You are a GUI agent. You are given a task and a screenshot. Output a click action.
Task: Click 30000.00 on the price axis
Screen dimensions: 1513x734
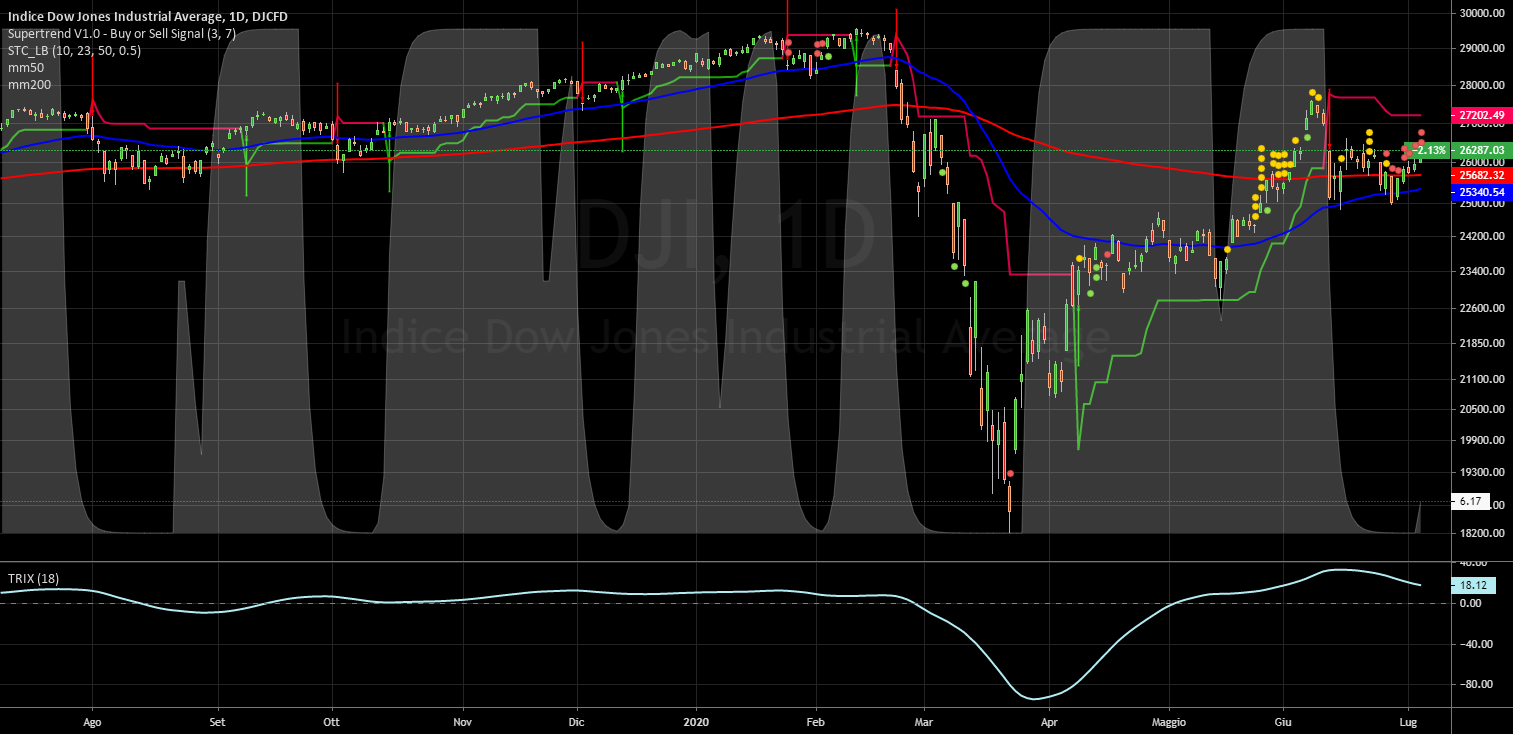1481,13
